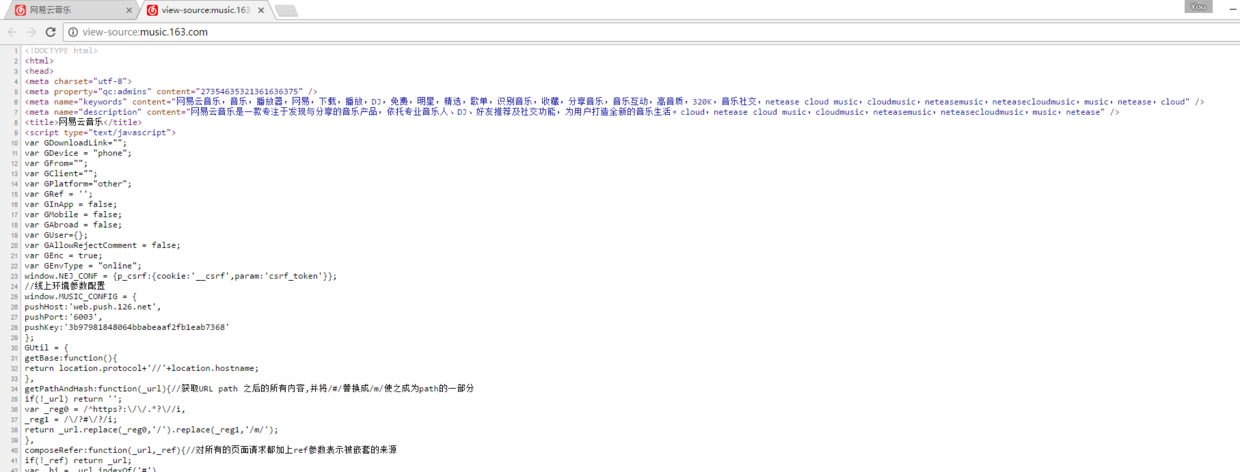Click the var GFrom="" line

(56, 163)
